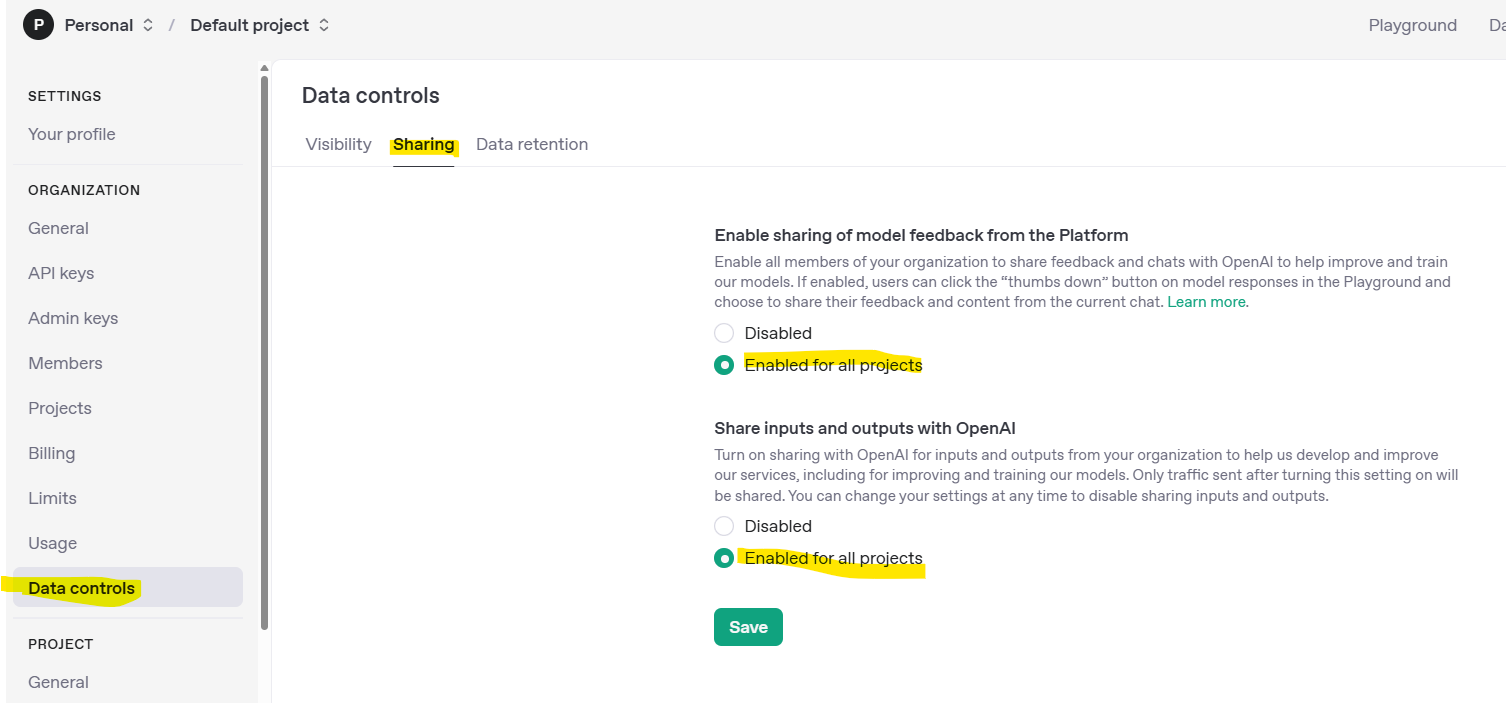
Task: Click the sidebar scroll up arrow
Action: pyautogui.click(x=264, y=68)
